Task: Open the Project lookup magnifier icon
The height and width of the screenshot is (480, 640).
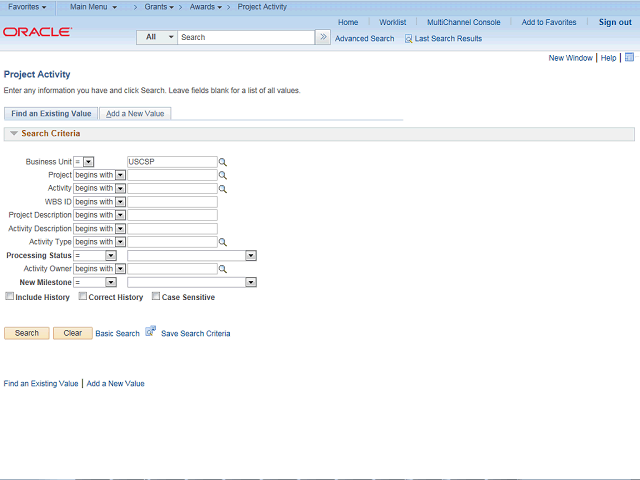Action: coord(222,176)
